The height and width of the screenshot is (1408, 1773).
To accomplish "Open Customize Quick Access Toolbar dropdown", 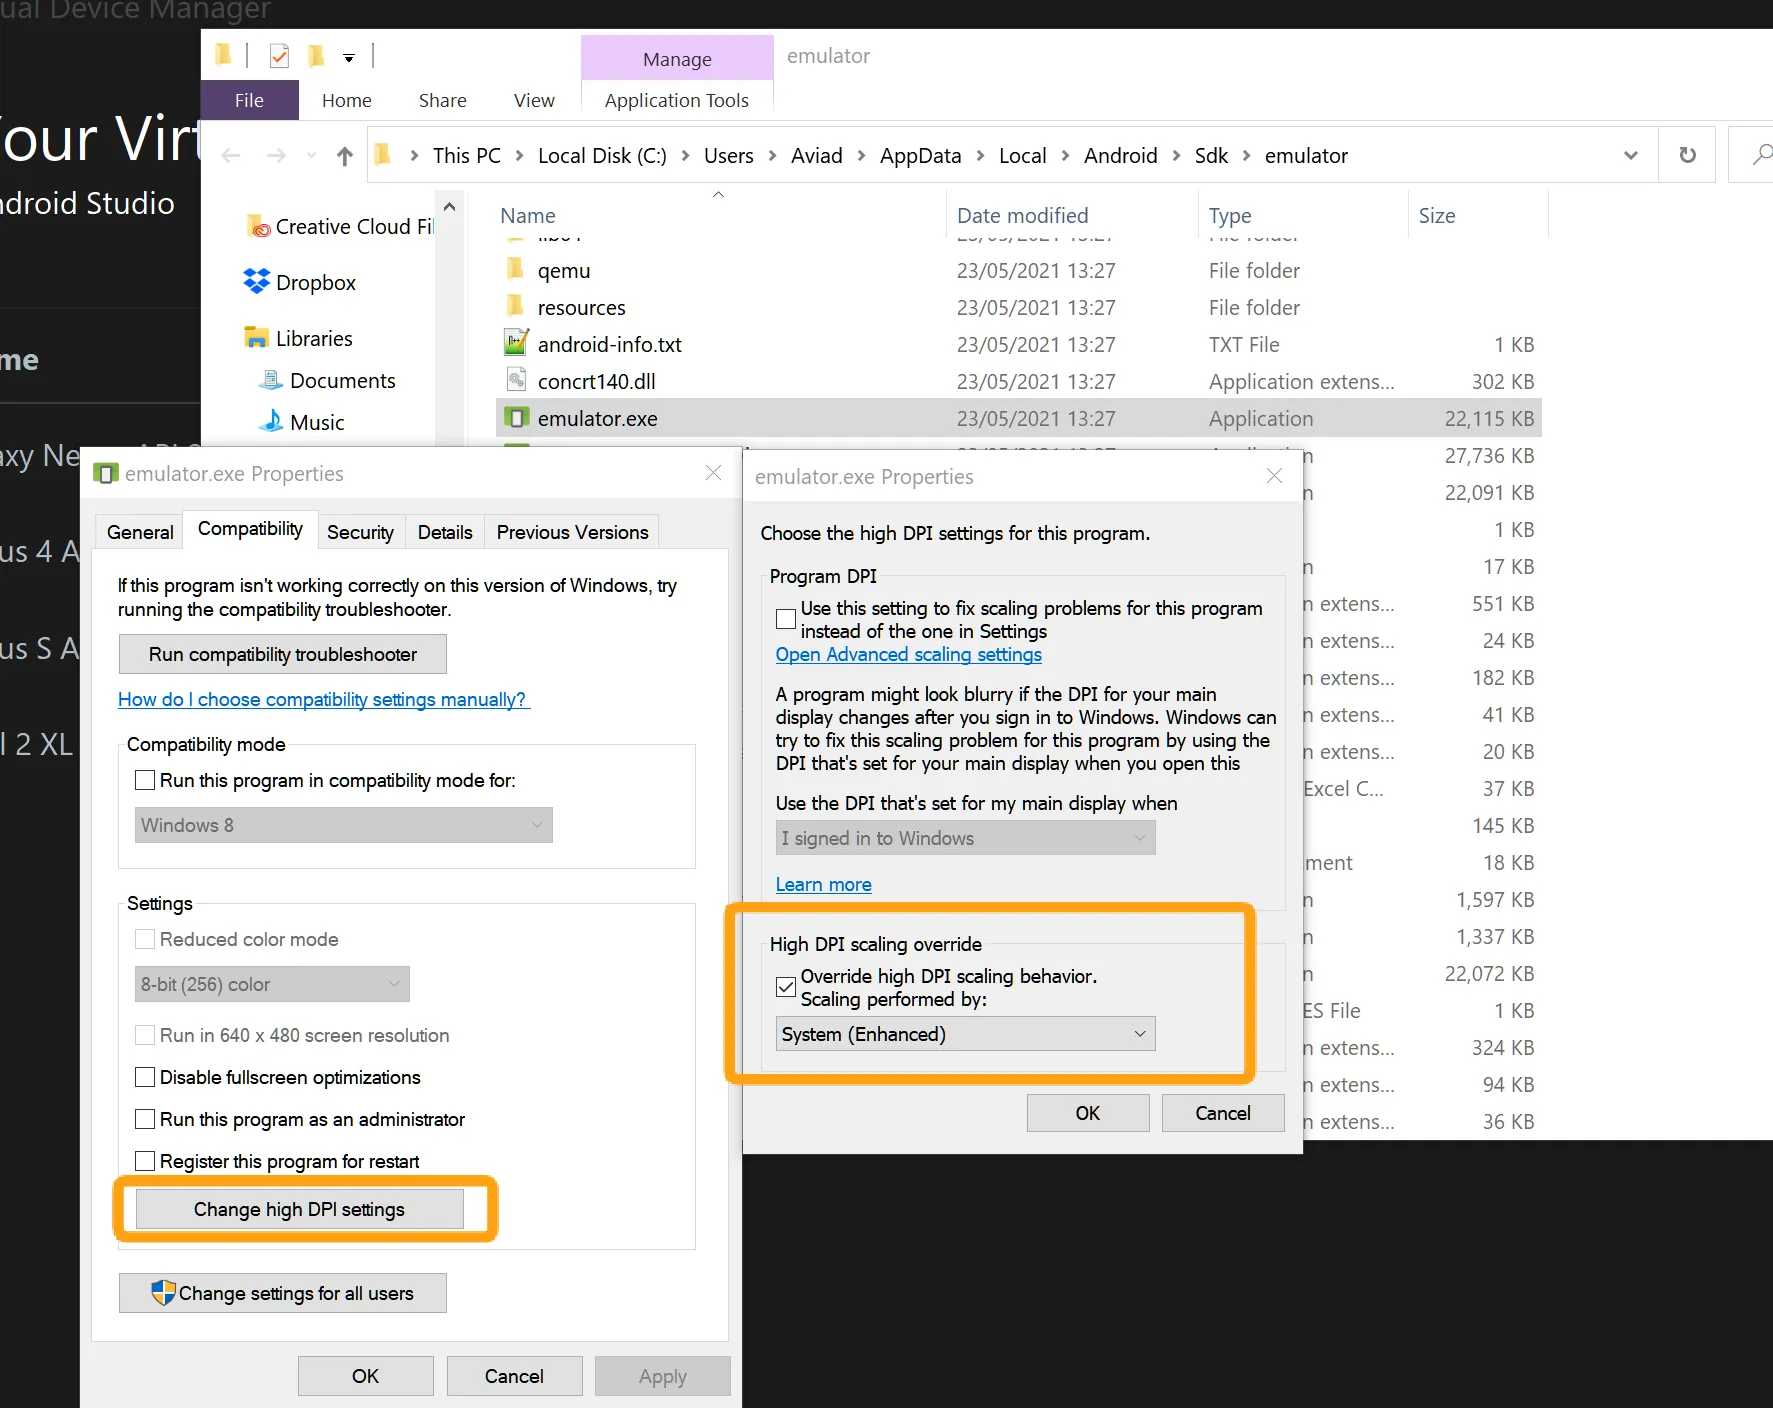I will [x=349, y=58].
